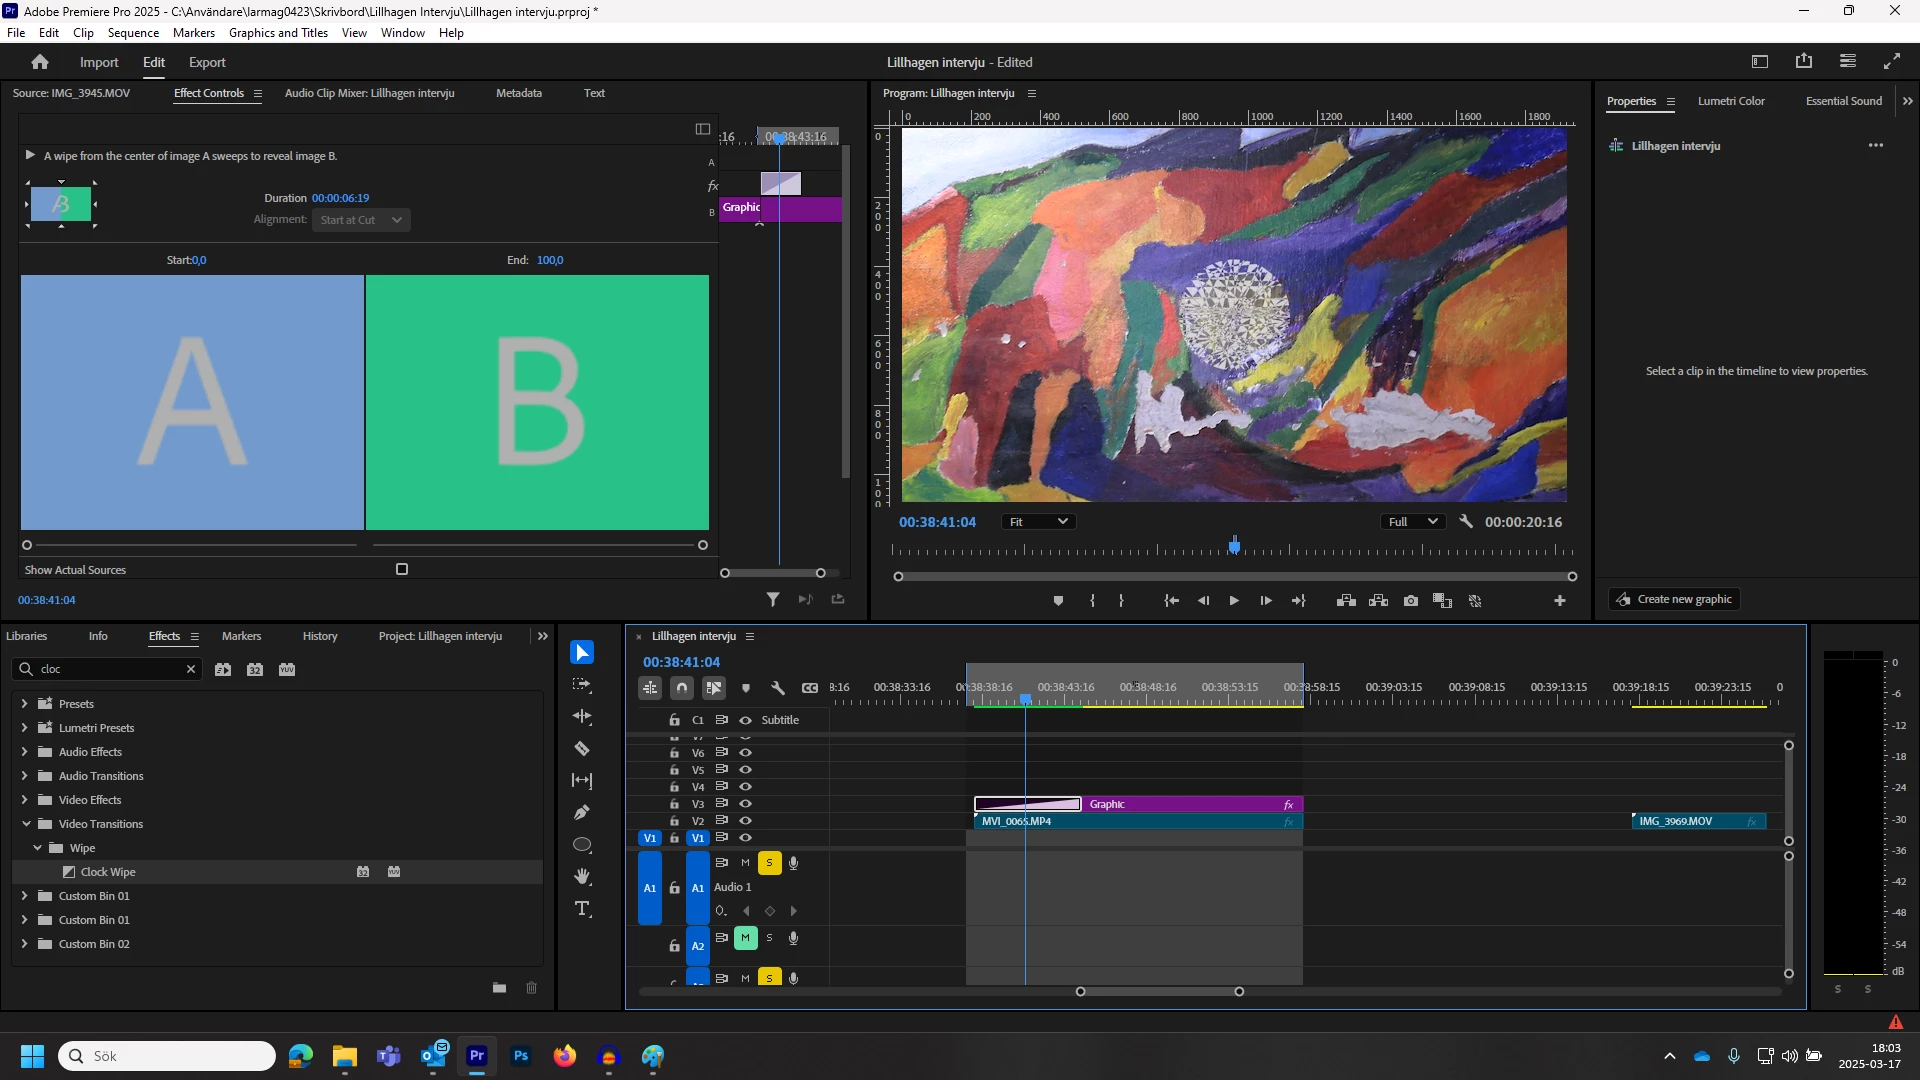The image size is (1920, 1080).
Task: Pick the Ripple Edit tool
Action: coord(582,717)
